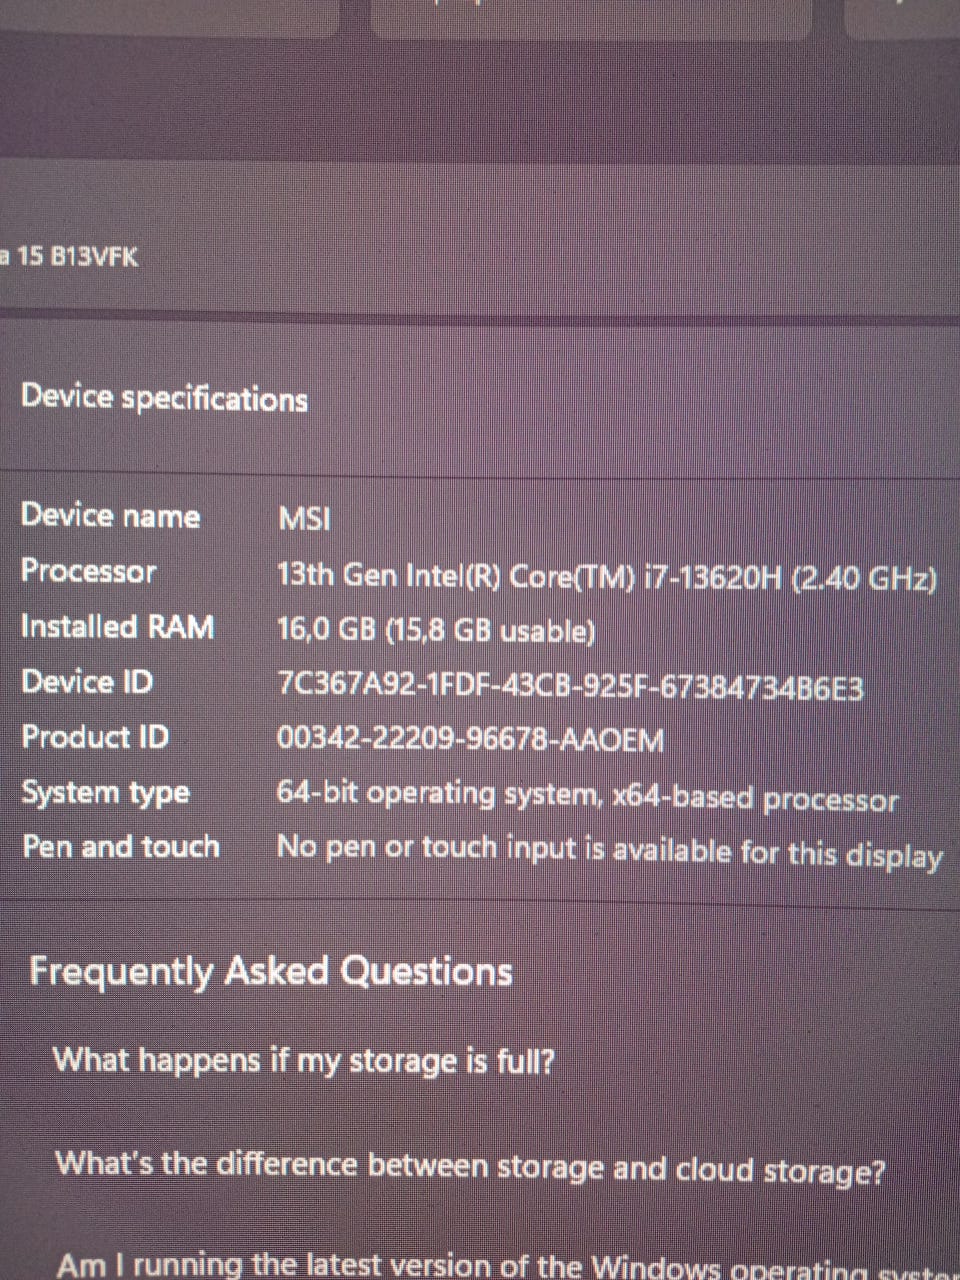Viewport: 960px width, 1280px height.
Task: Click the Device name label
Action: tap(111, 516)
